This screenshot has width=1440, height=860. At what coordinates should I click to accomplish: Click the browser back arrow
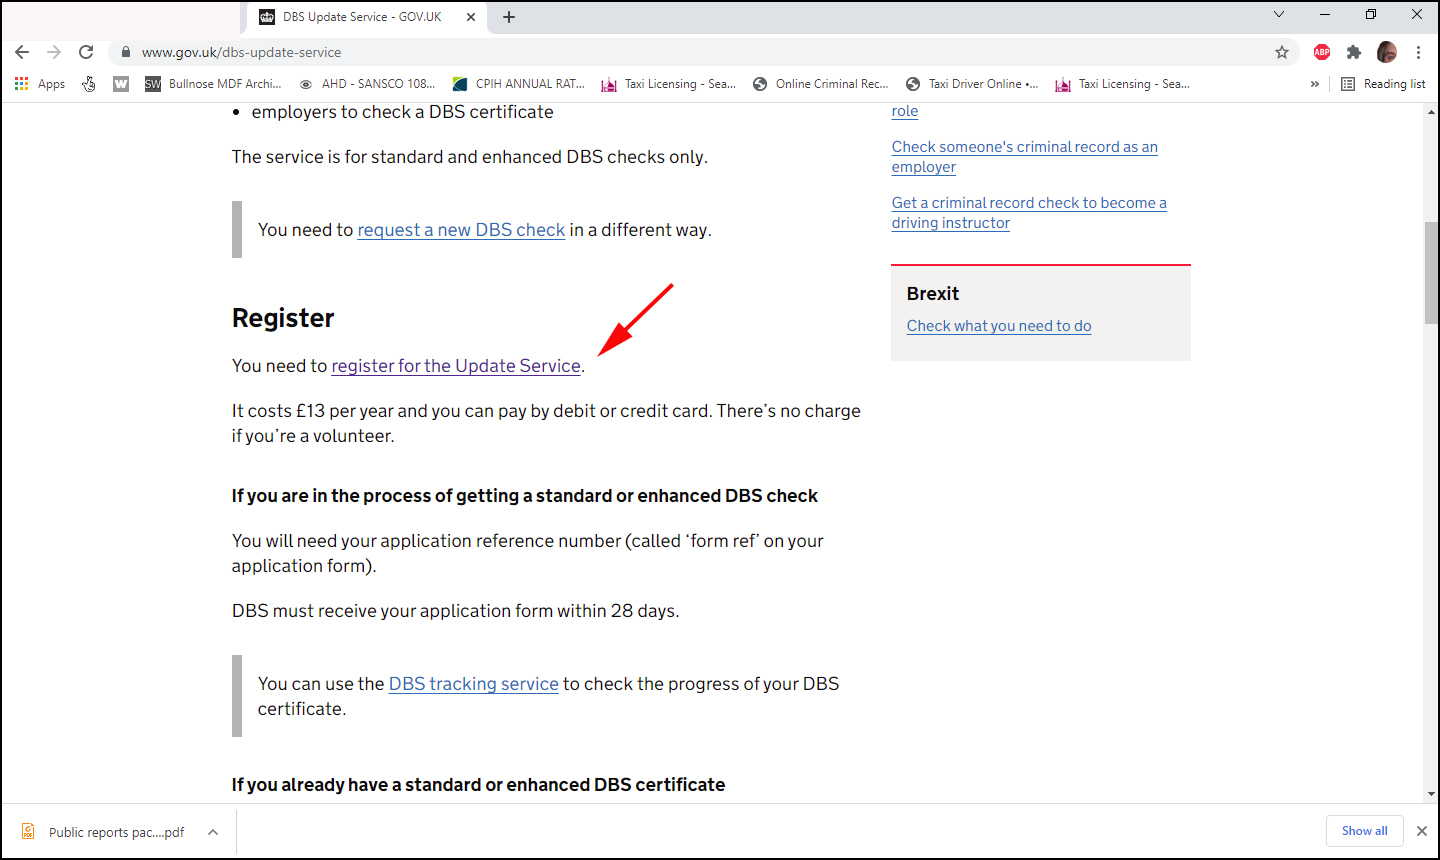click(22, 52)
